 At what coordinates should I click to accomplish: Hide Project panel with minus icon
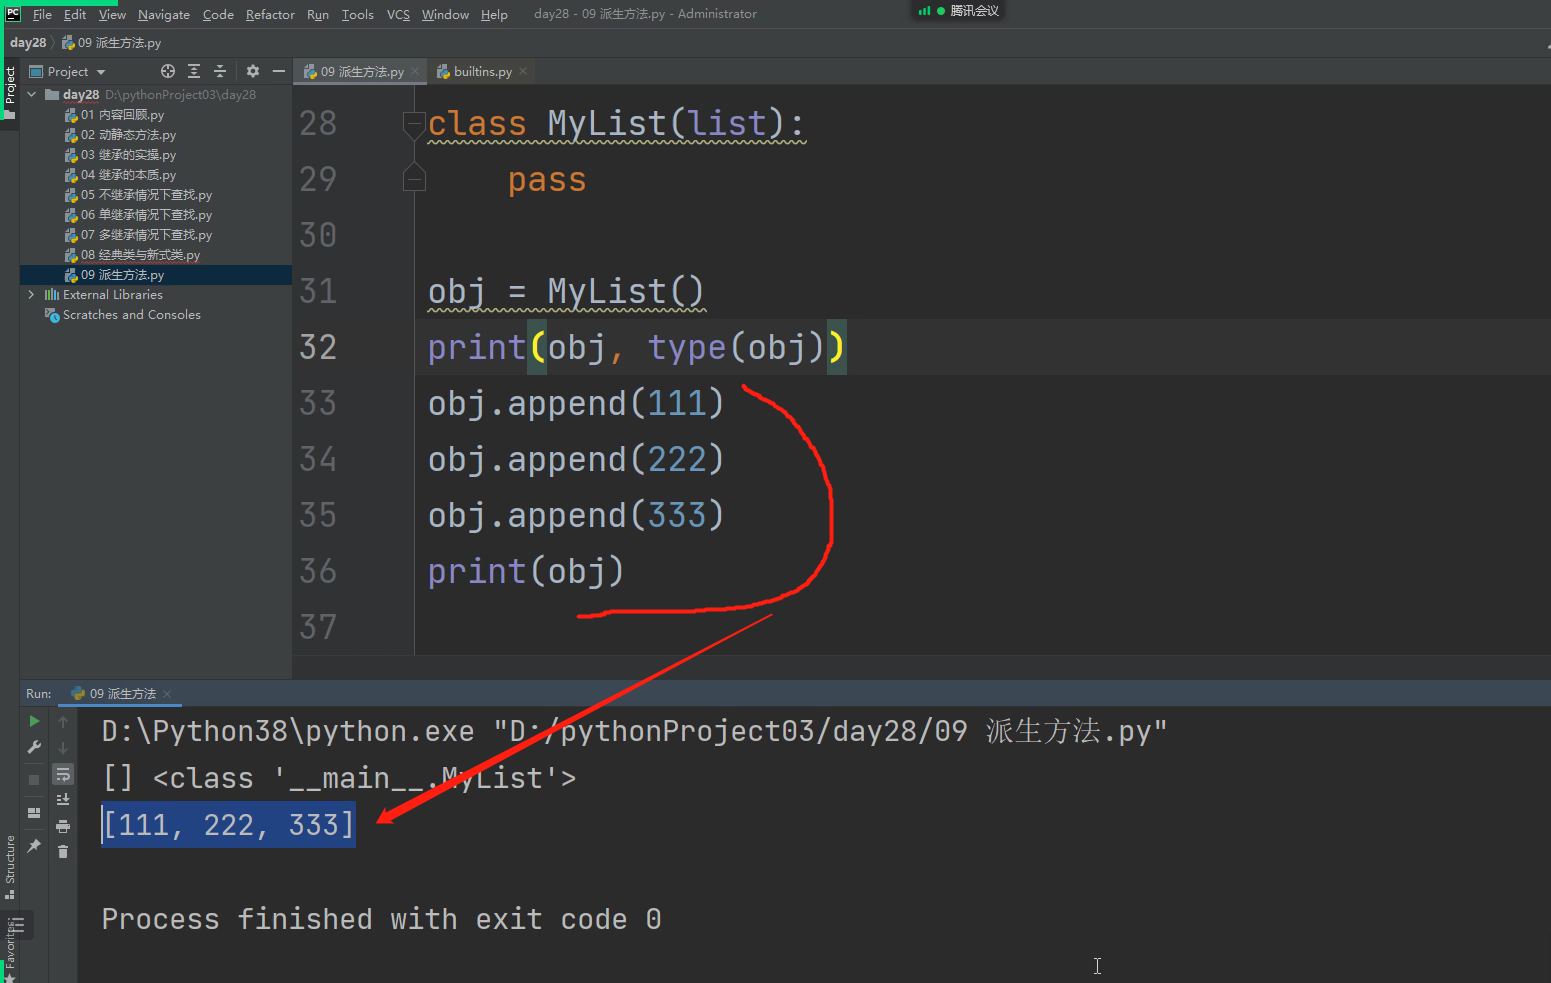[279, 71]
